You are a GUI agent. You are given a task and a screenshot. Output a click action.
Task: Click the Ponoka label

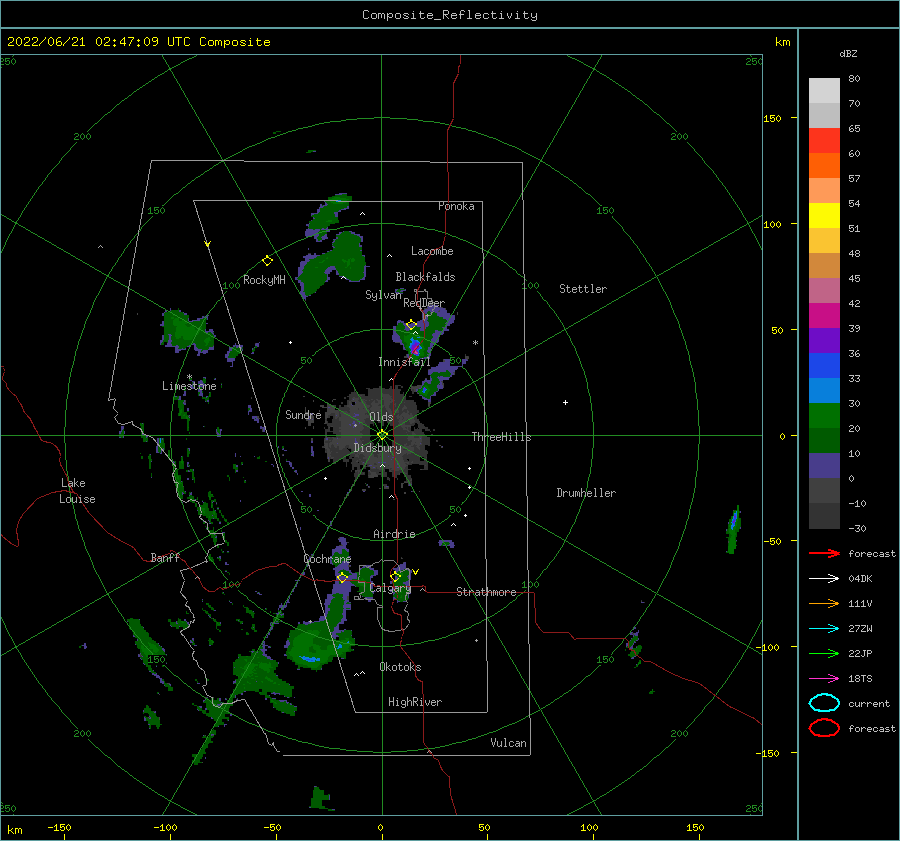tap(456, 206)
